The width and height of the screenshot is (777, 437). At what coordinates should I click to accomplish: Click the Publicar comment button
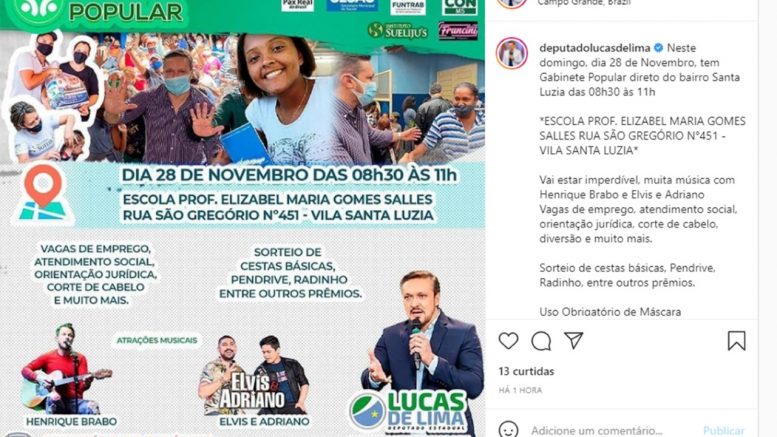click(723, 431)
